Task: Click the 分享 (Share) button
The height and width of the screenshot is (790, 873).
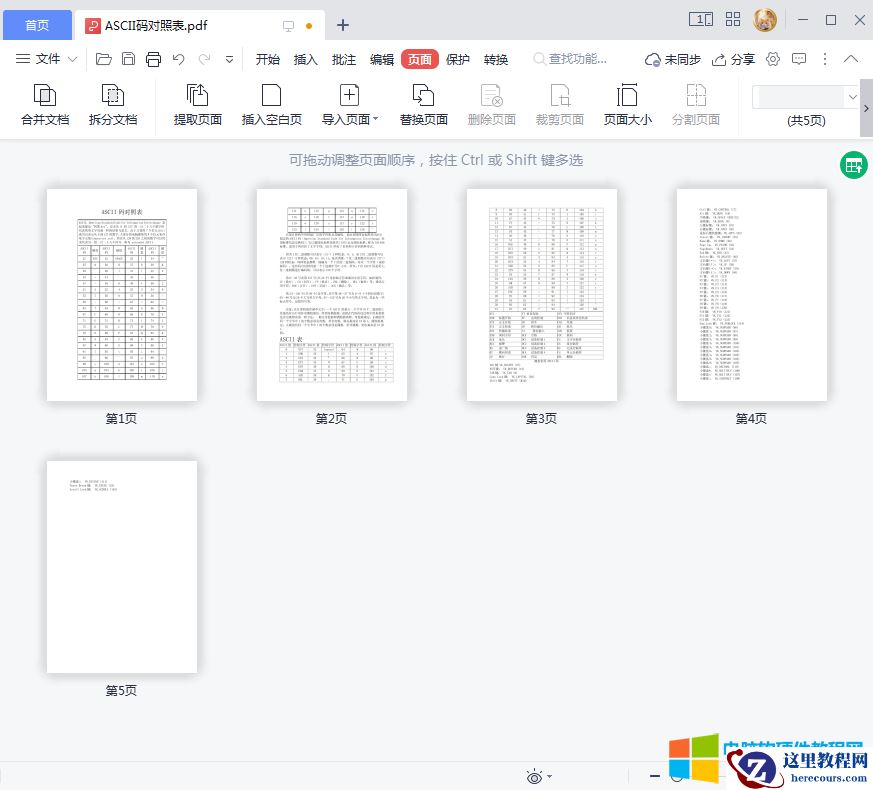Action: coord(733,59)
